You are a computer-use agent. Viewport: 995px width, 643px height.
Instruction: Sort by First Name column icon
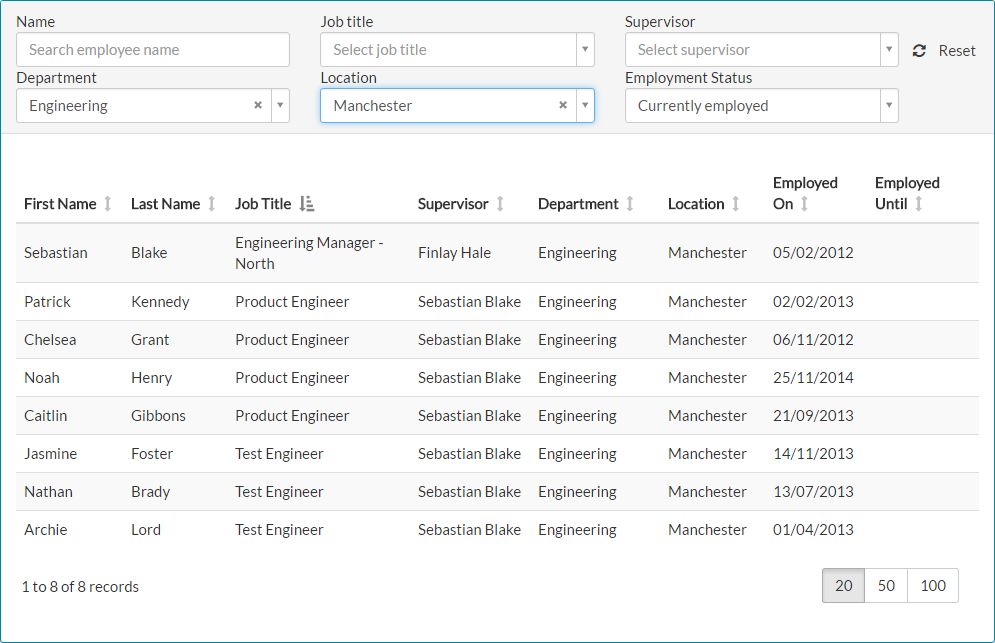pyautogui.click(x=108, y=204)
